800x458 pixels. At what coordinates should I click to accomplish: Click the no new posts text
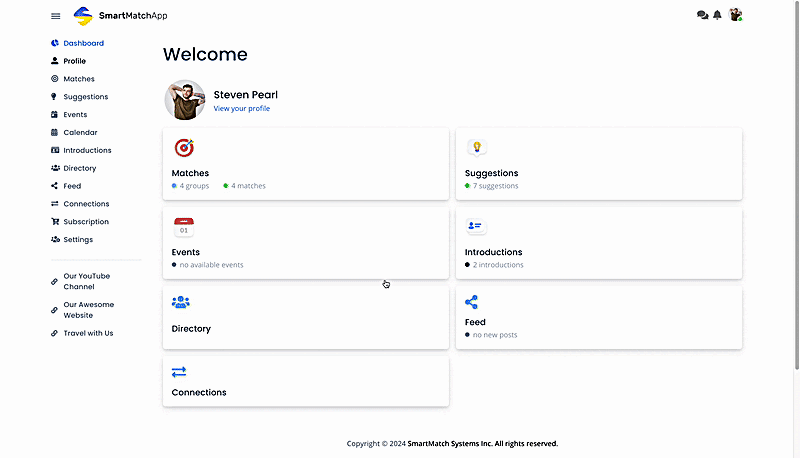[495, 335]
